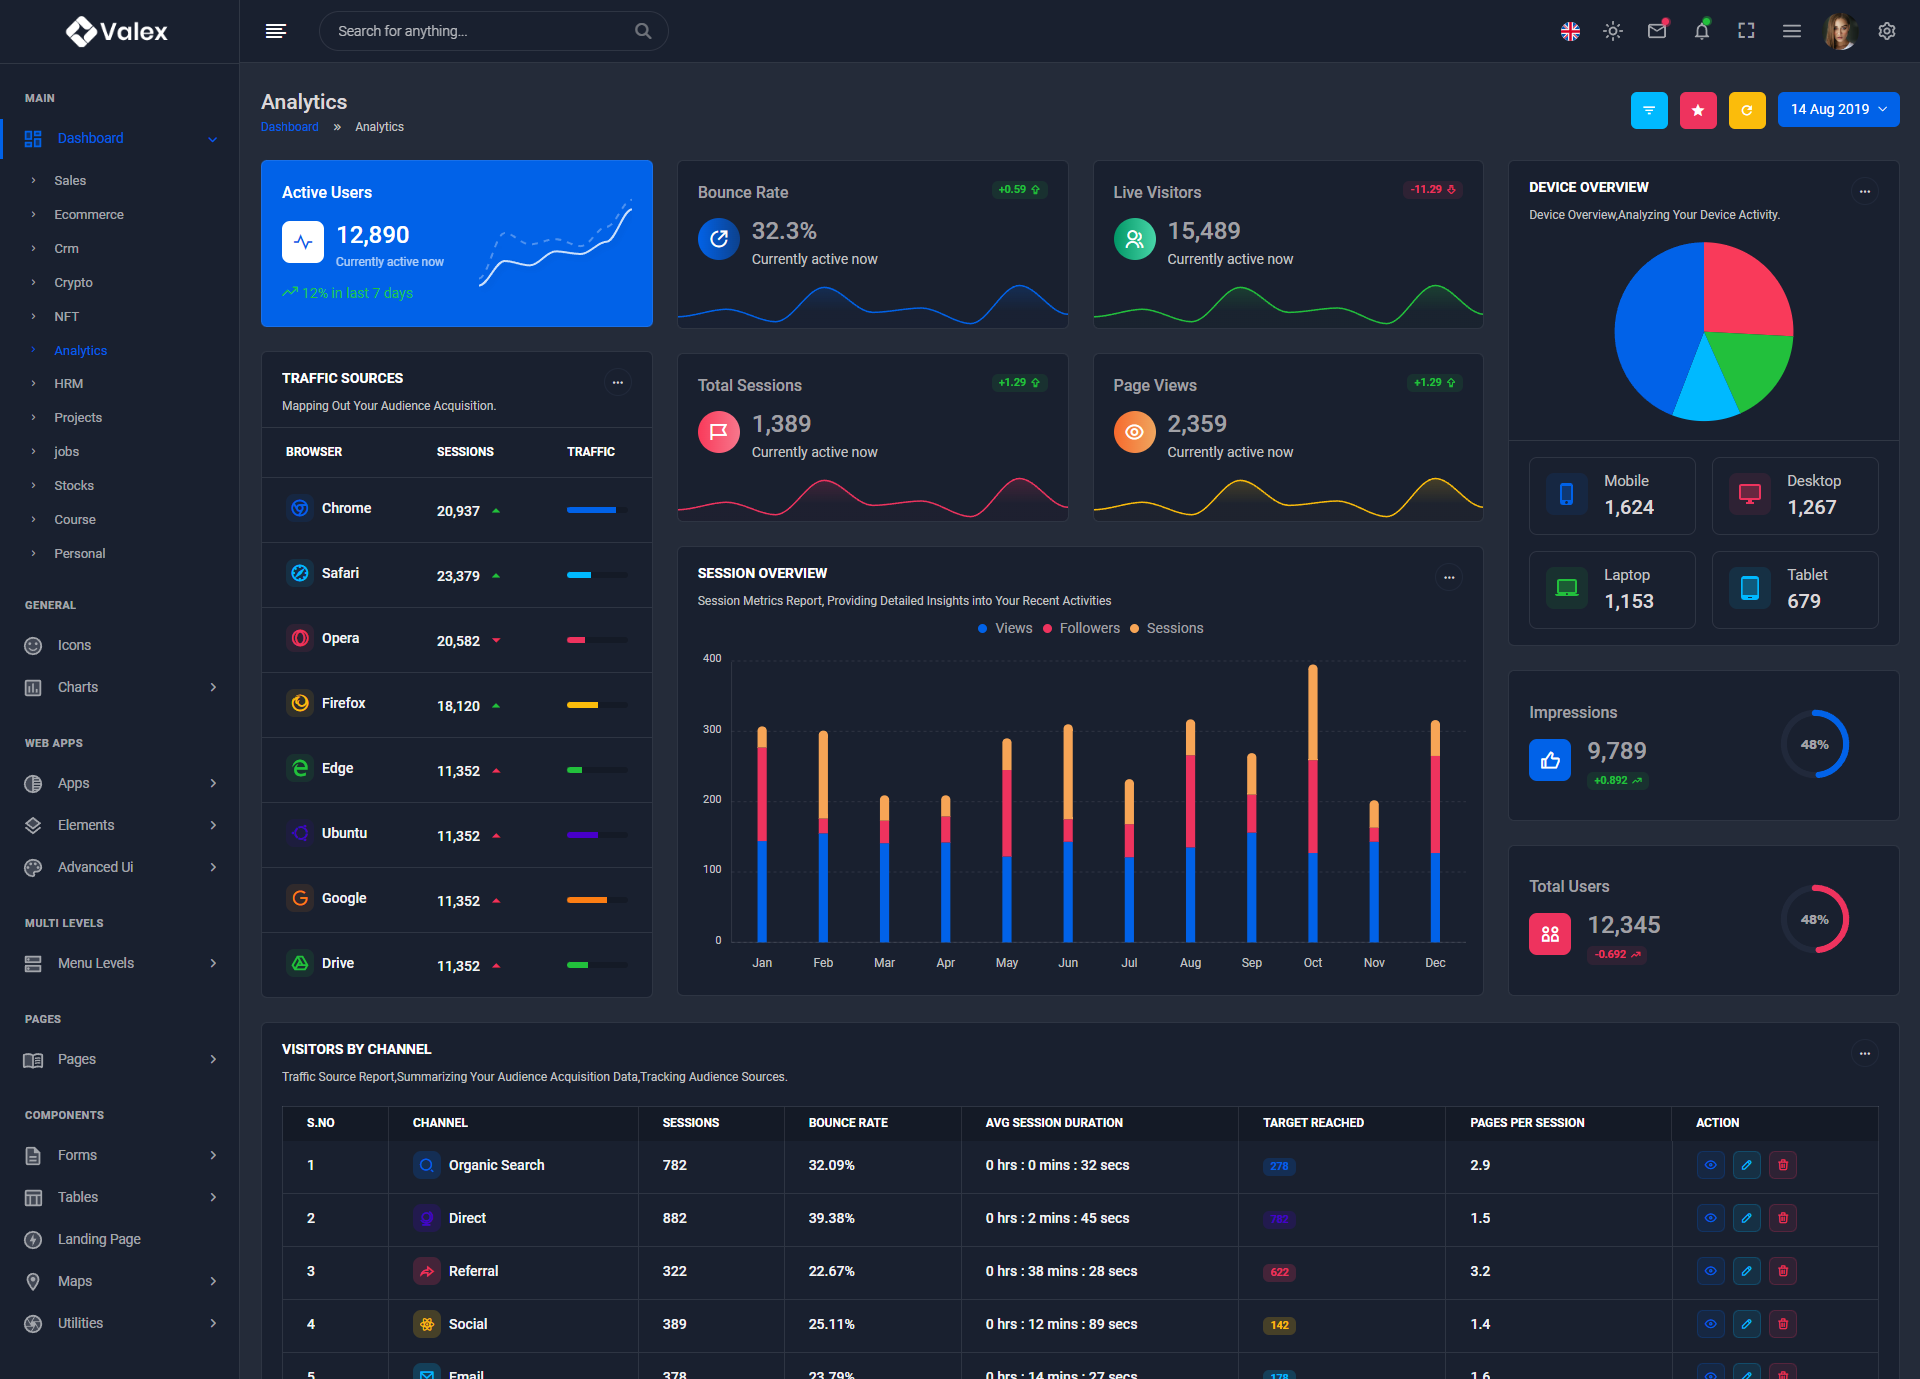Open the 14 Aug 2019 date dropdown
1920x1379 pixels.
[1838, 110]
